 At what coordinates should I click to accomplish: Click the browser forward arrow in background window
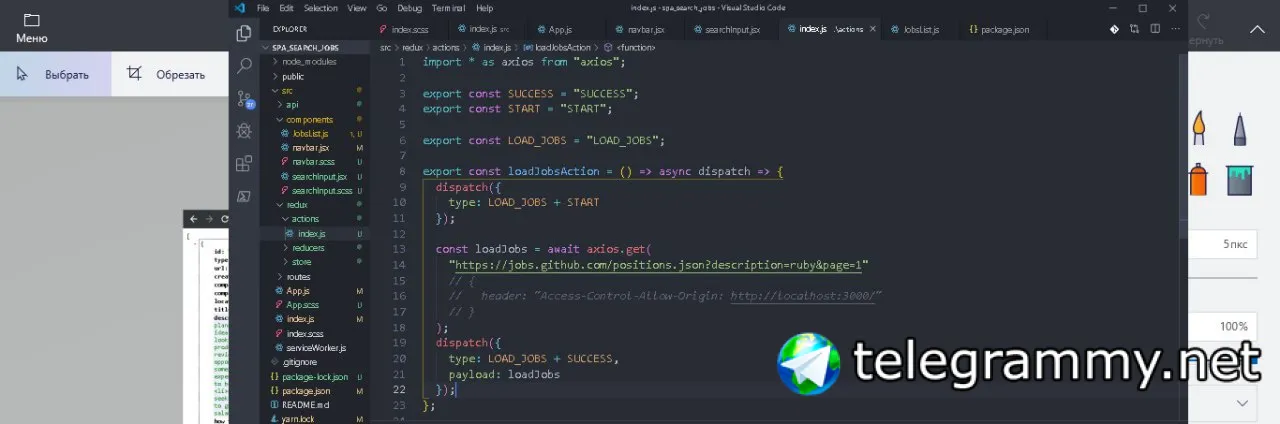coord(208,219)
